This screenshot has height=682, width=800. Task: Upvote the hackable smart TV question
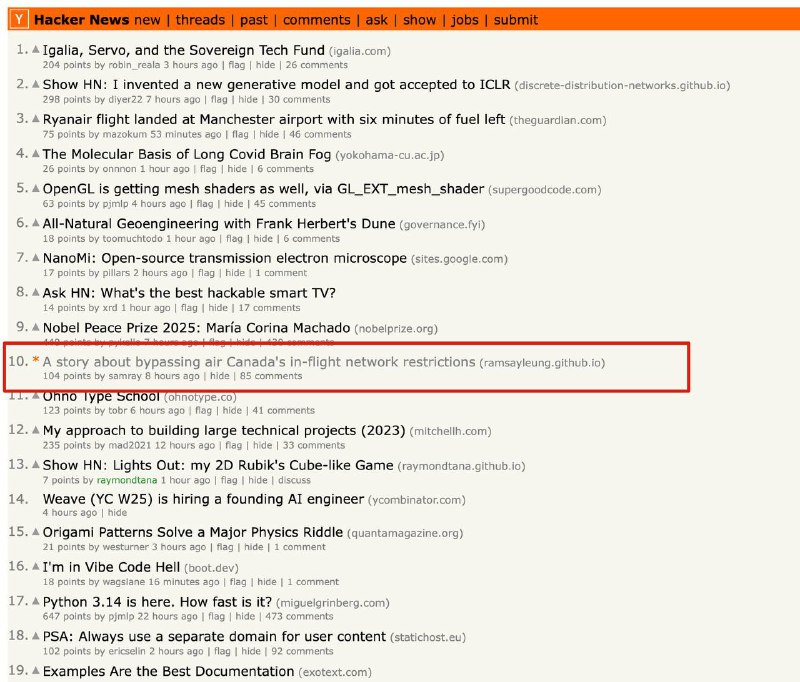36,292
